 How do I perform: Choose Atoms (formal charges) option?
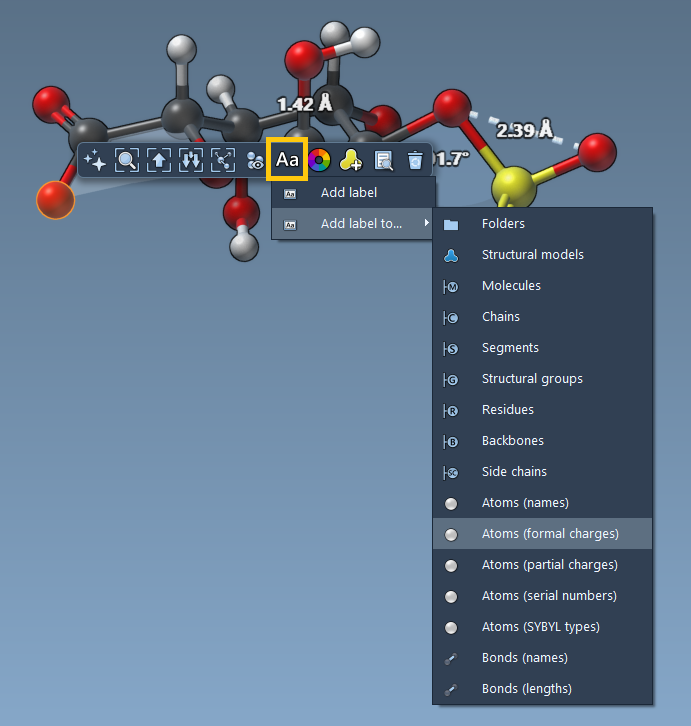[x=549, y=534]
